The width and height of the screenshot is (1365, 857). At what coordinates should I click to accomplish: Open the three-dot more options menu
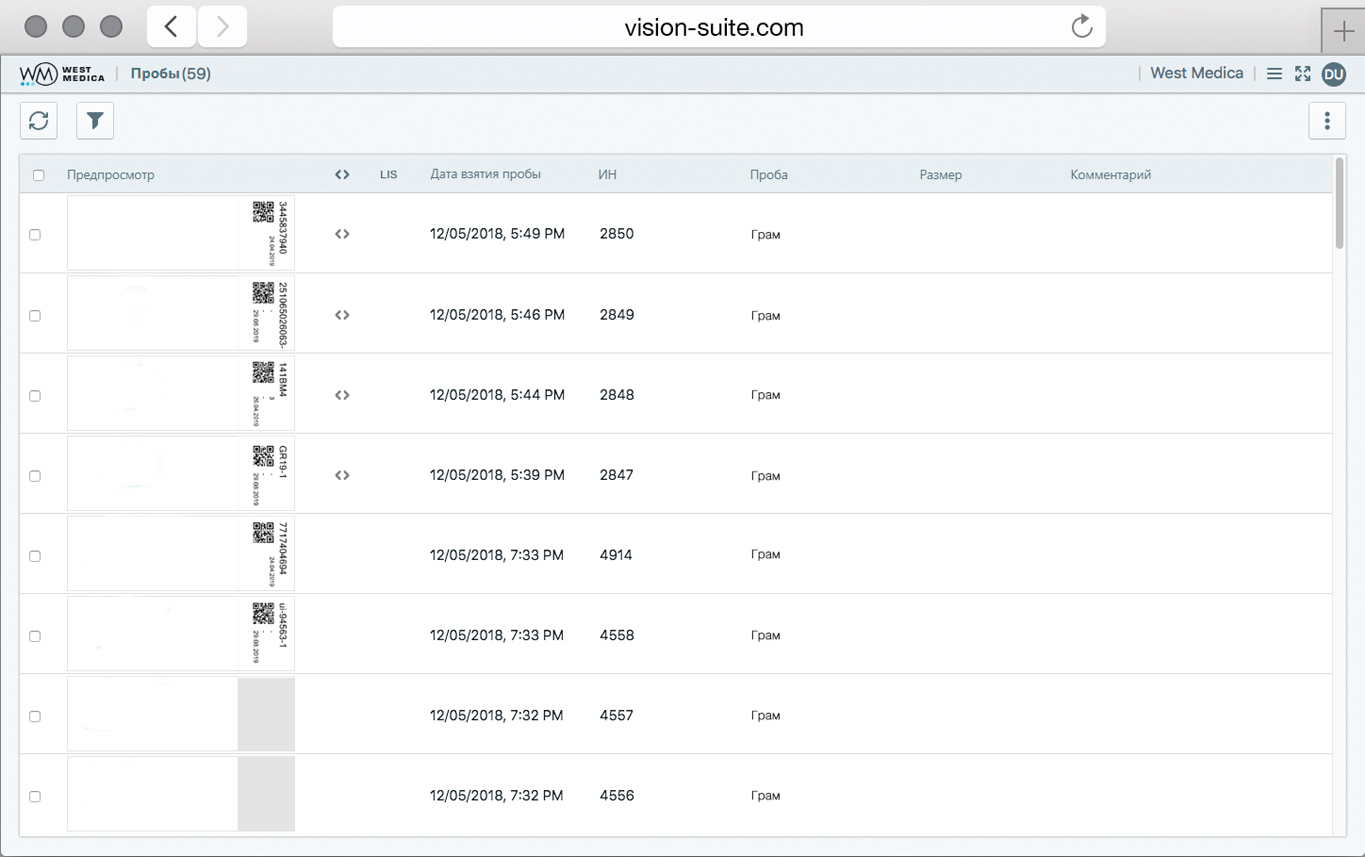pos(1327,121)
